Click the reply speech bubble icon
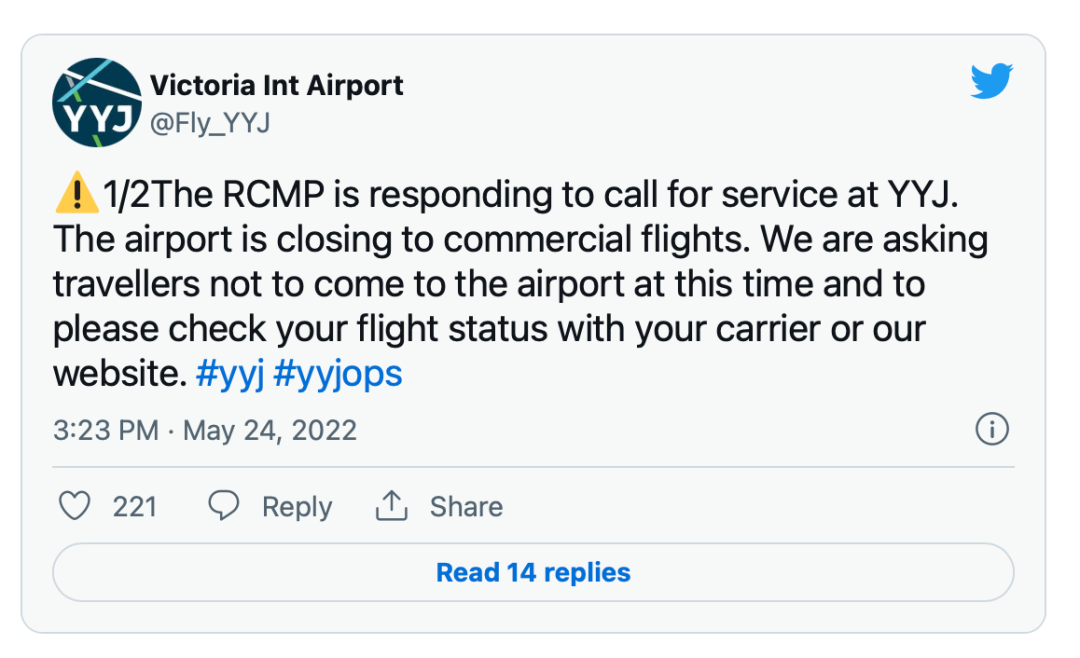 tap(223, 506)
